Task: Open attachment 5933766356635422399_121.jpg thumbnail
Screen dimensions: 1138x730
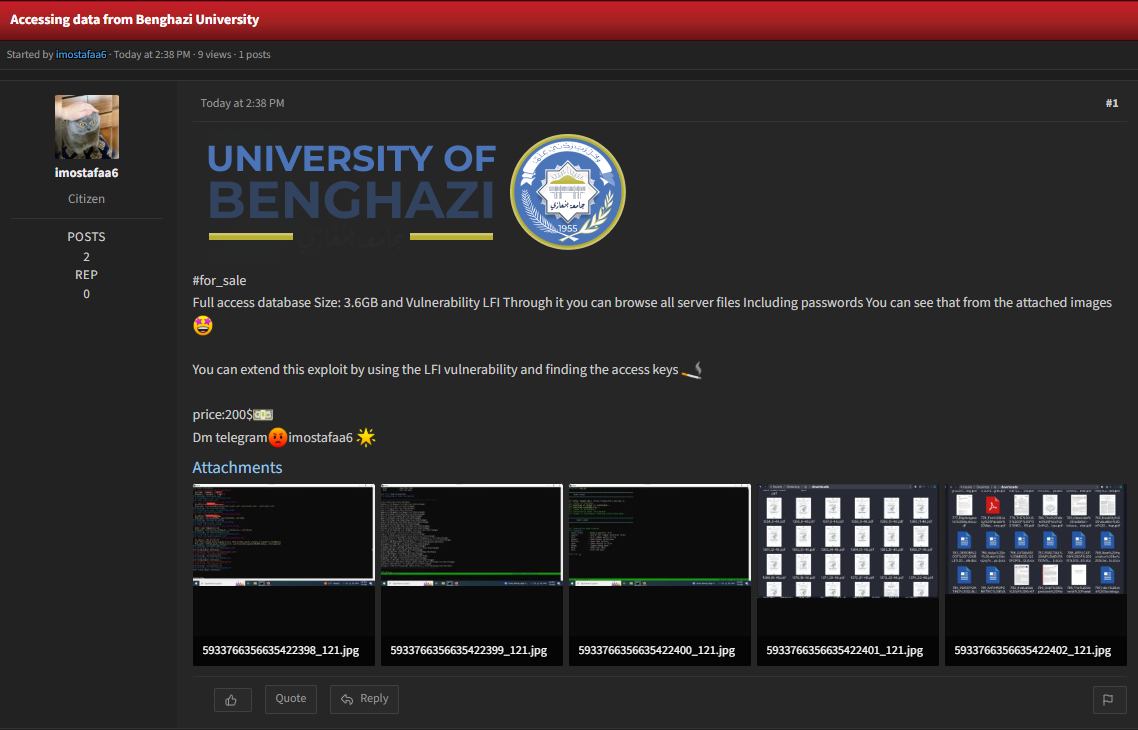Action: pos(472,559)
